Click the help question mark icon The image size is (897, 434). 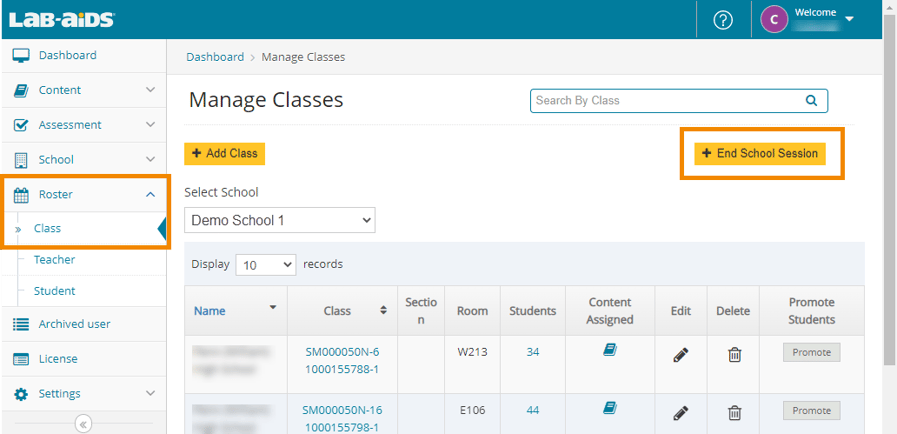pyautogui.click(x=723, y=20)
